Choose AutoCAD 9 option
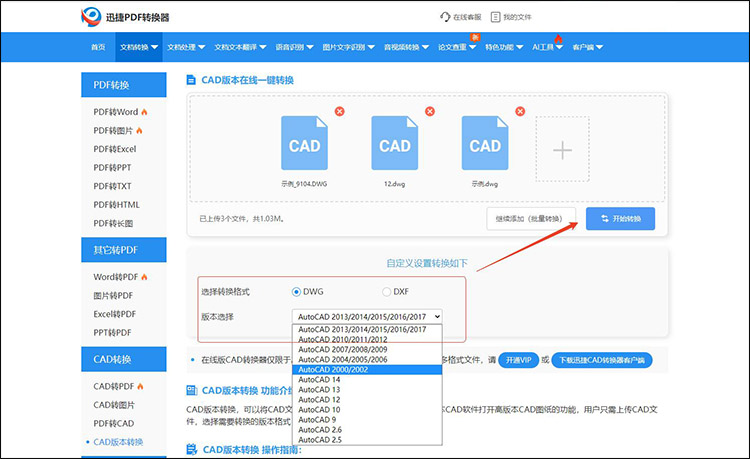 point(367,420)
